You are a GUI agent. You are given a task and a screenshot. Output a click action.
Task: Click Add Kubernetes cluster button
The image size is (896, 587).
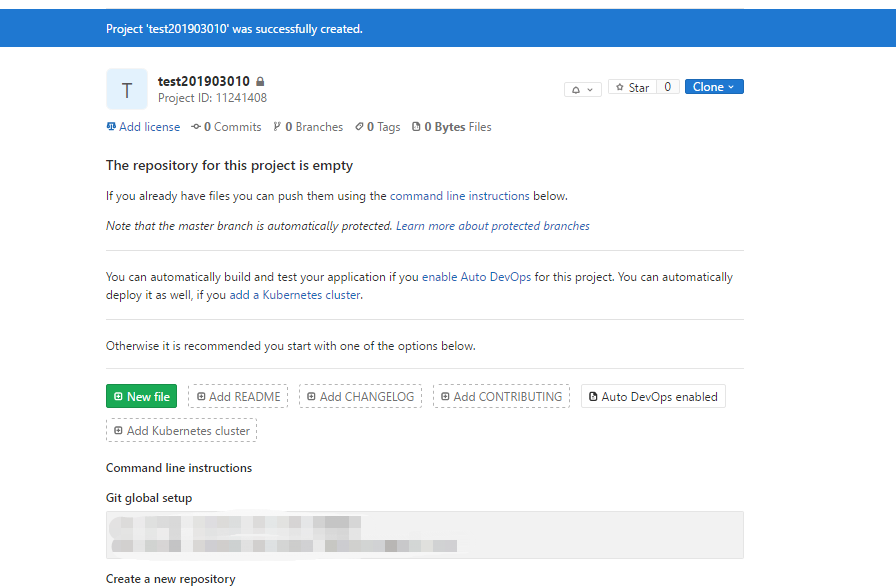pos(181,431)
